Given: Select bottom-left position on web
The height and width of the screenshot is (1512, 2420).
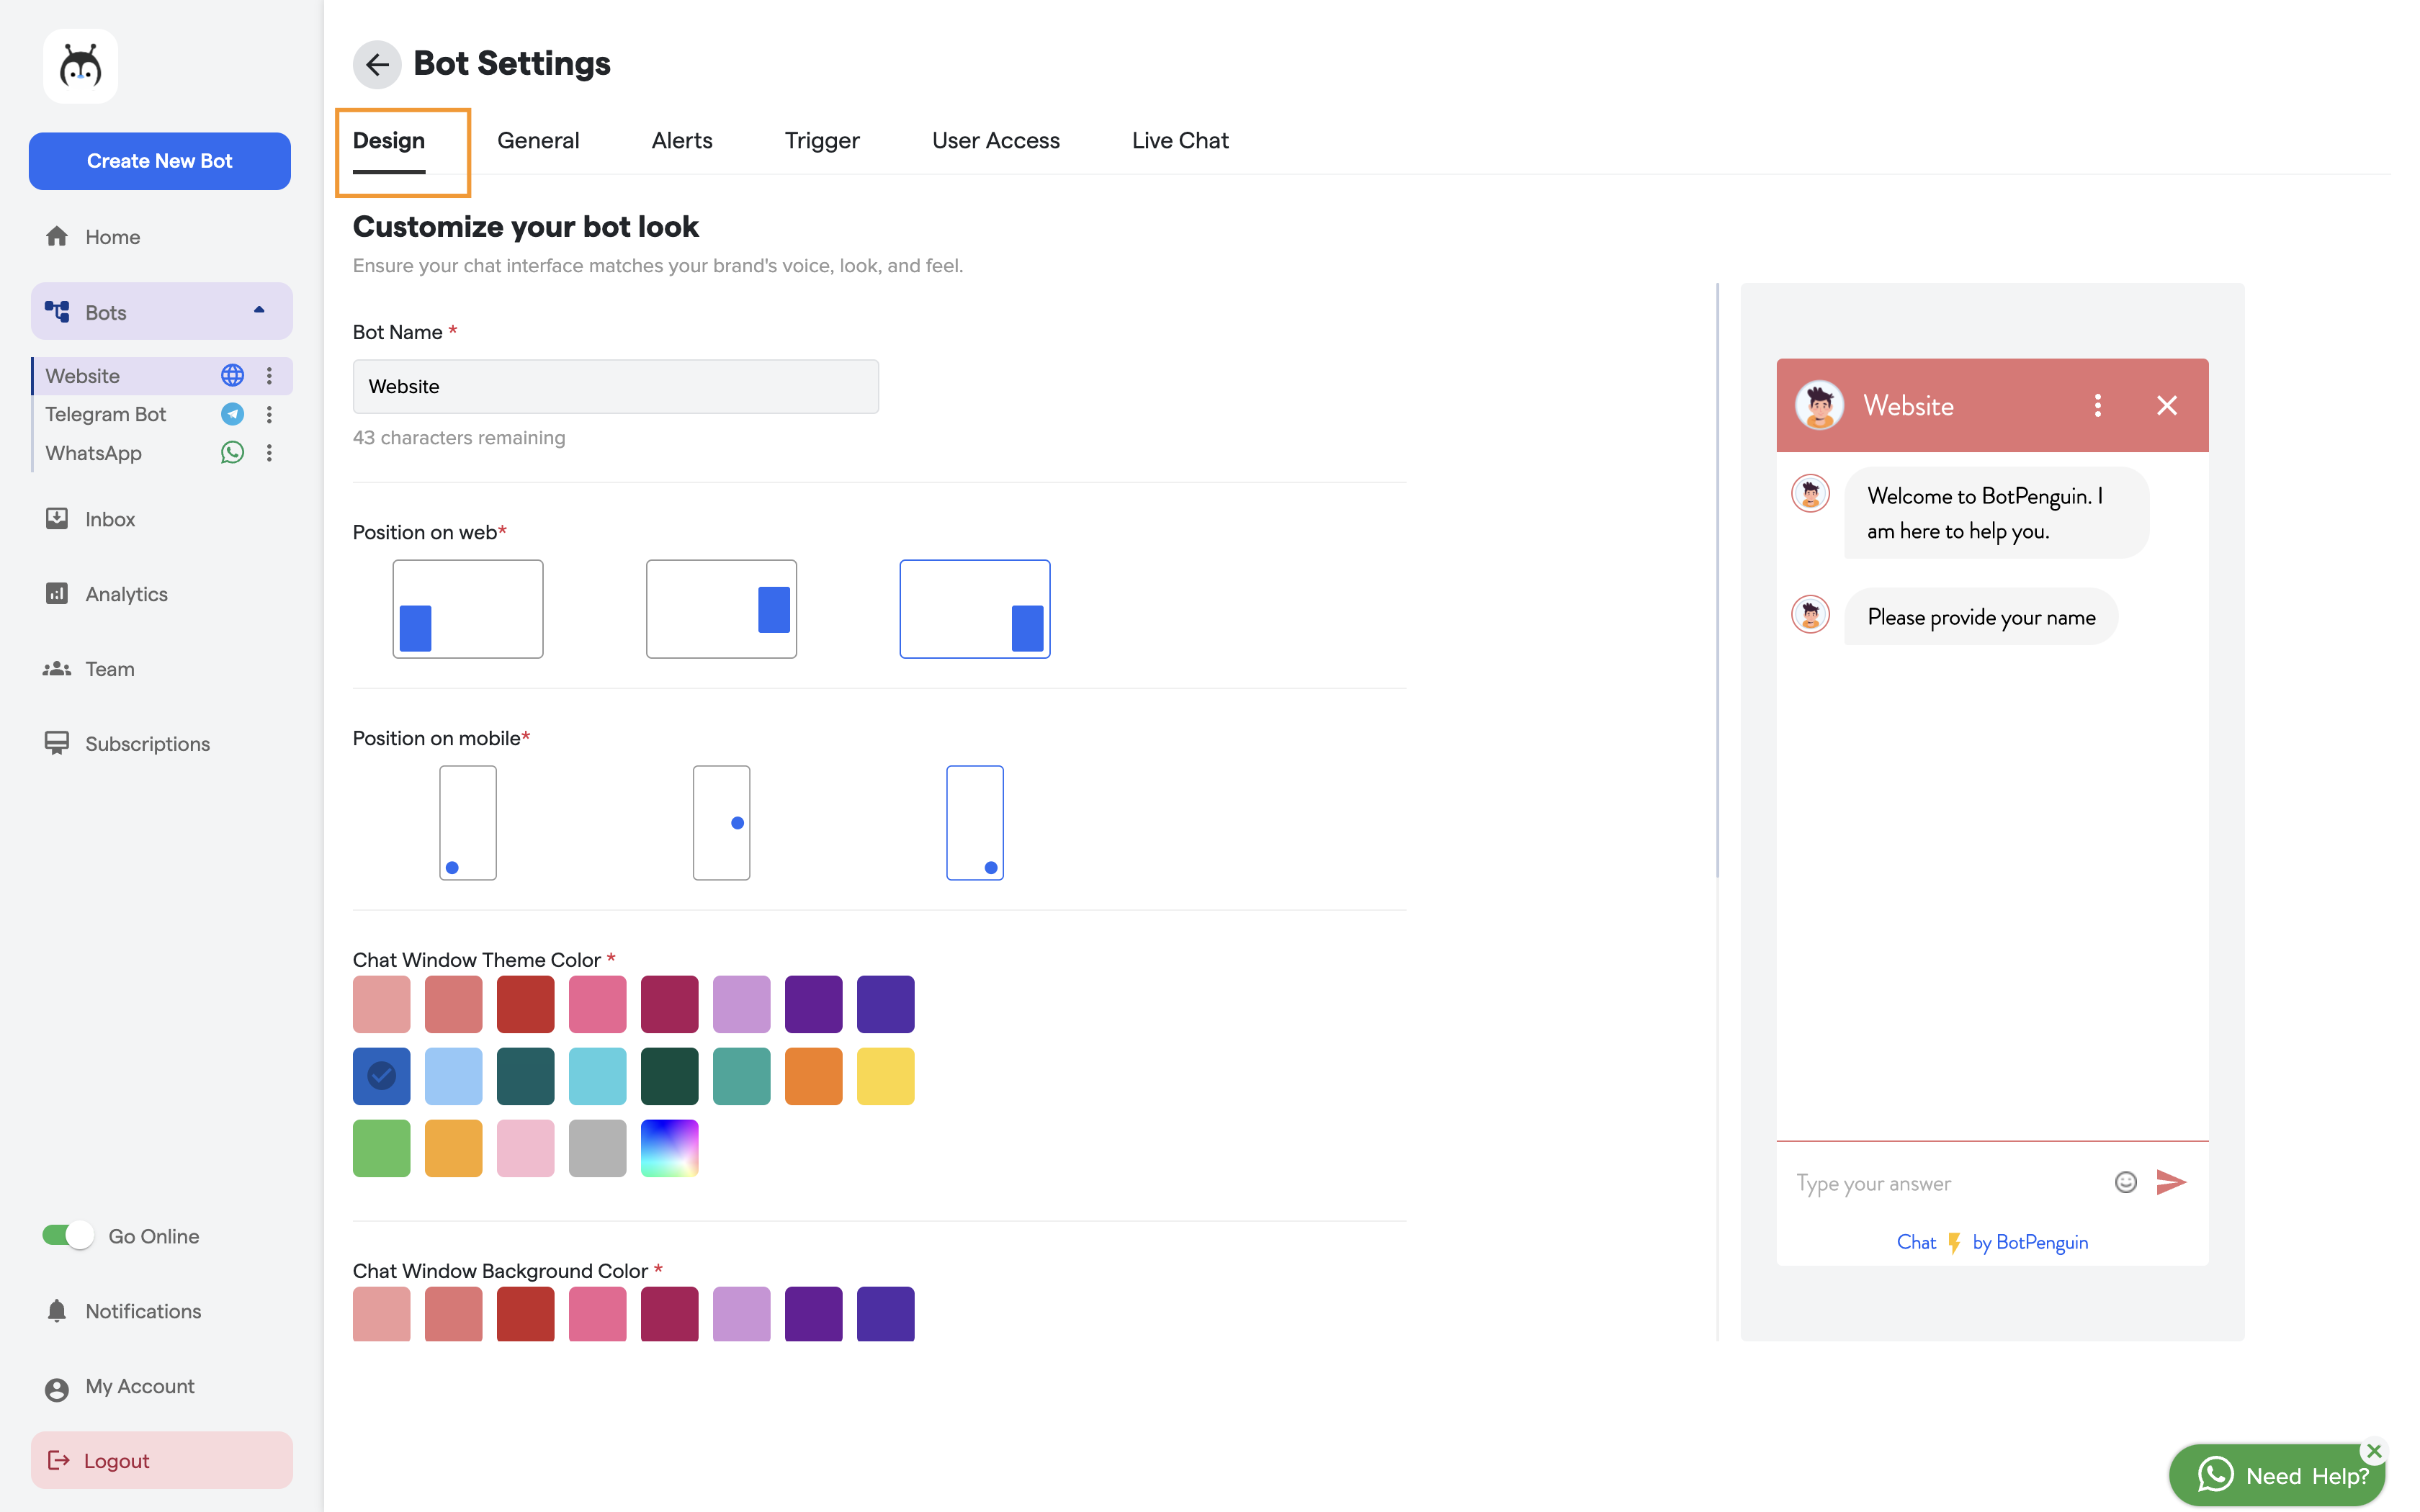Looking at the screenshot, I should (468, 609).
